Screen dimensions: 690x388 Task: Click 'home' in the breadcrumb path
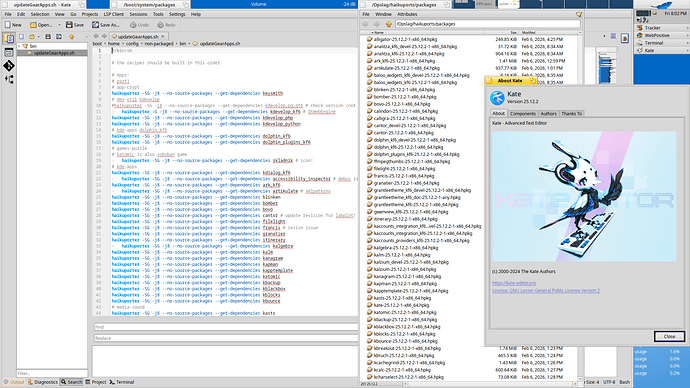coord(114,44)
